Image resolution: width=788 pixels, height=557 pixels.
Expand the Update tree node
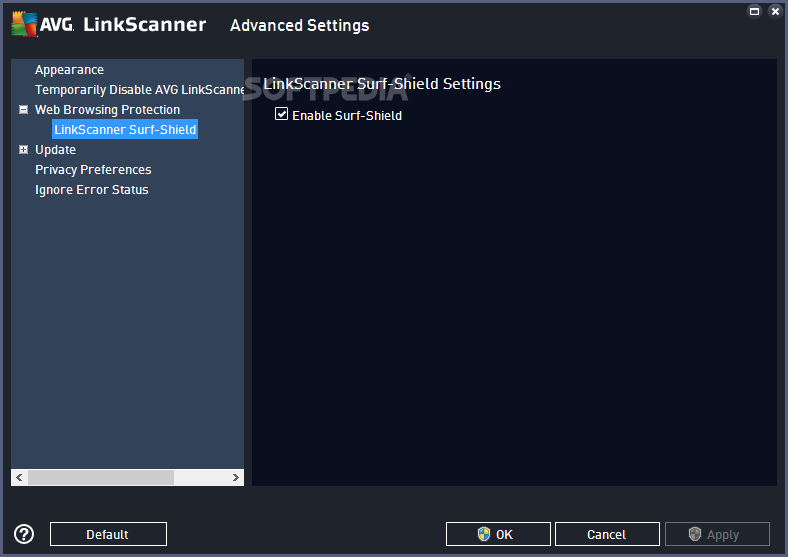[x=23, y=150]
